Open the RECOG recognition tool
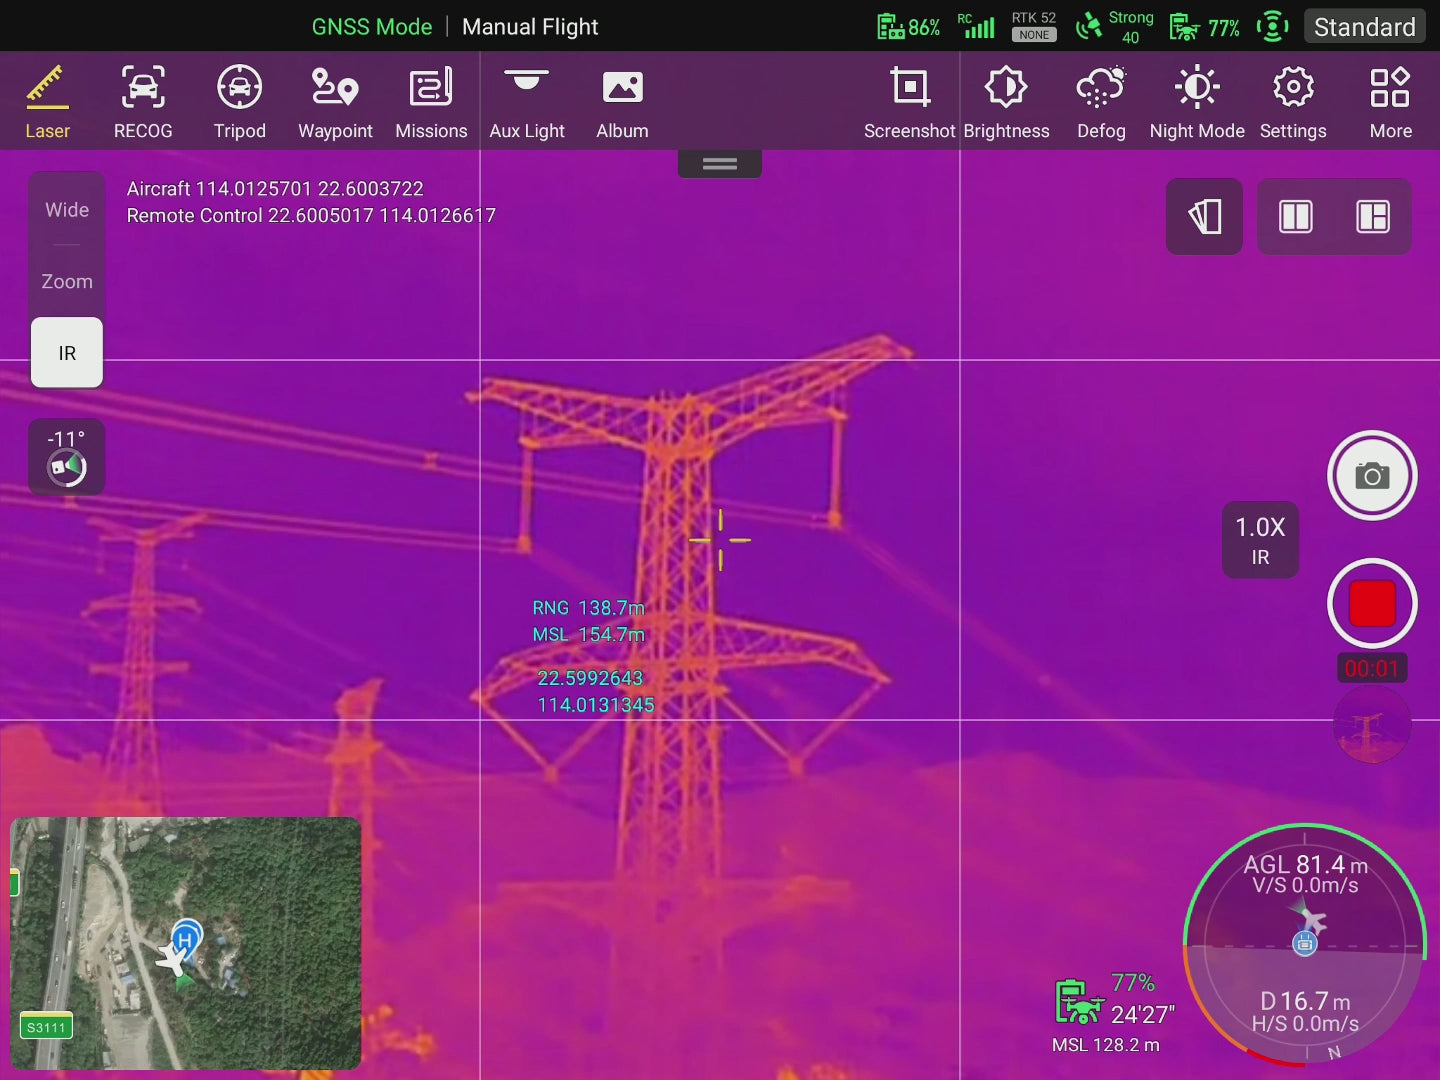 point(143,101)
